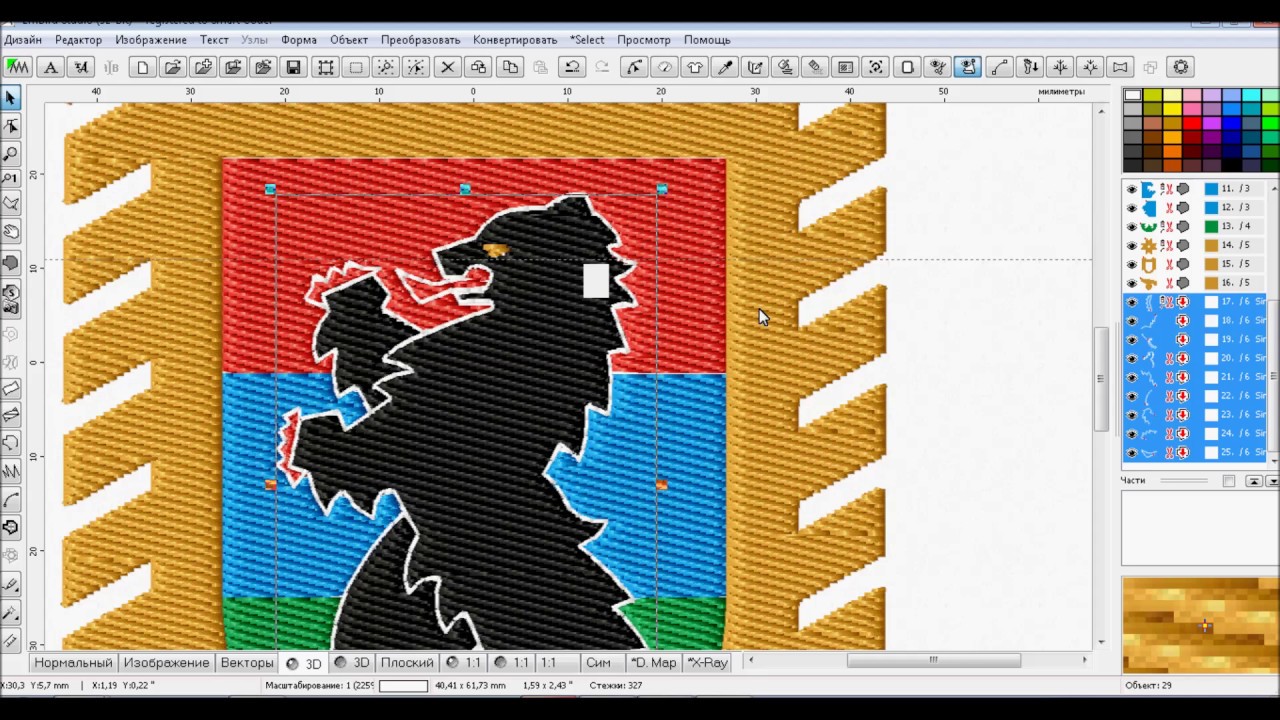Switch to Изображение view tab
This screenshot has width=1280, height=720.
(167, 663)
